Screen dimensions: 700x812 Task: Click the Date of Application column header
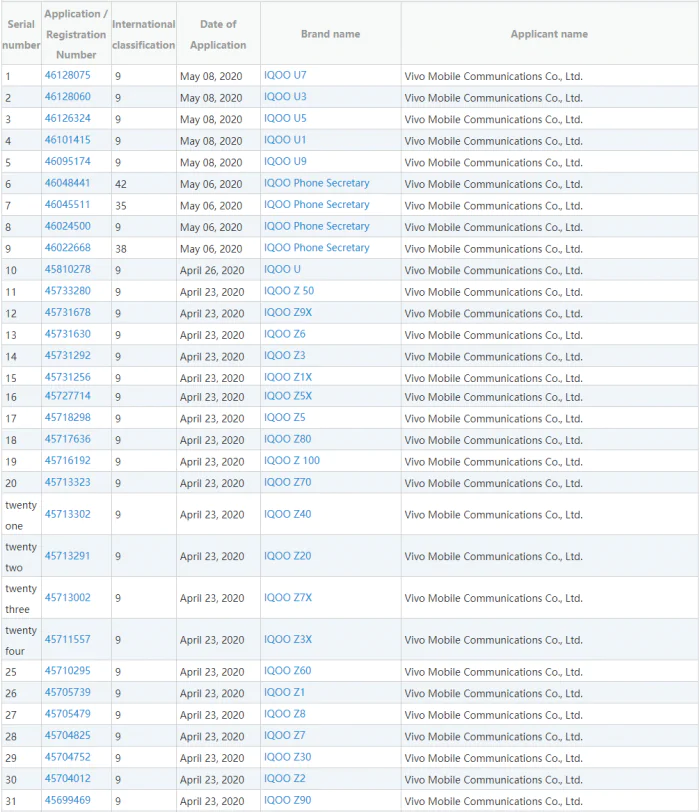tap(218, 34)
